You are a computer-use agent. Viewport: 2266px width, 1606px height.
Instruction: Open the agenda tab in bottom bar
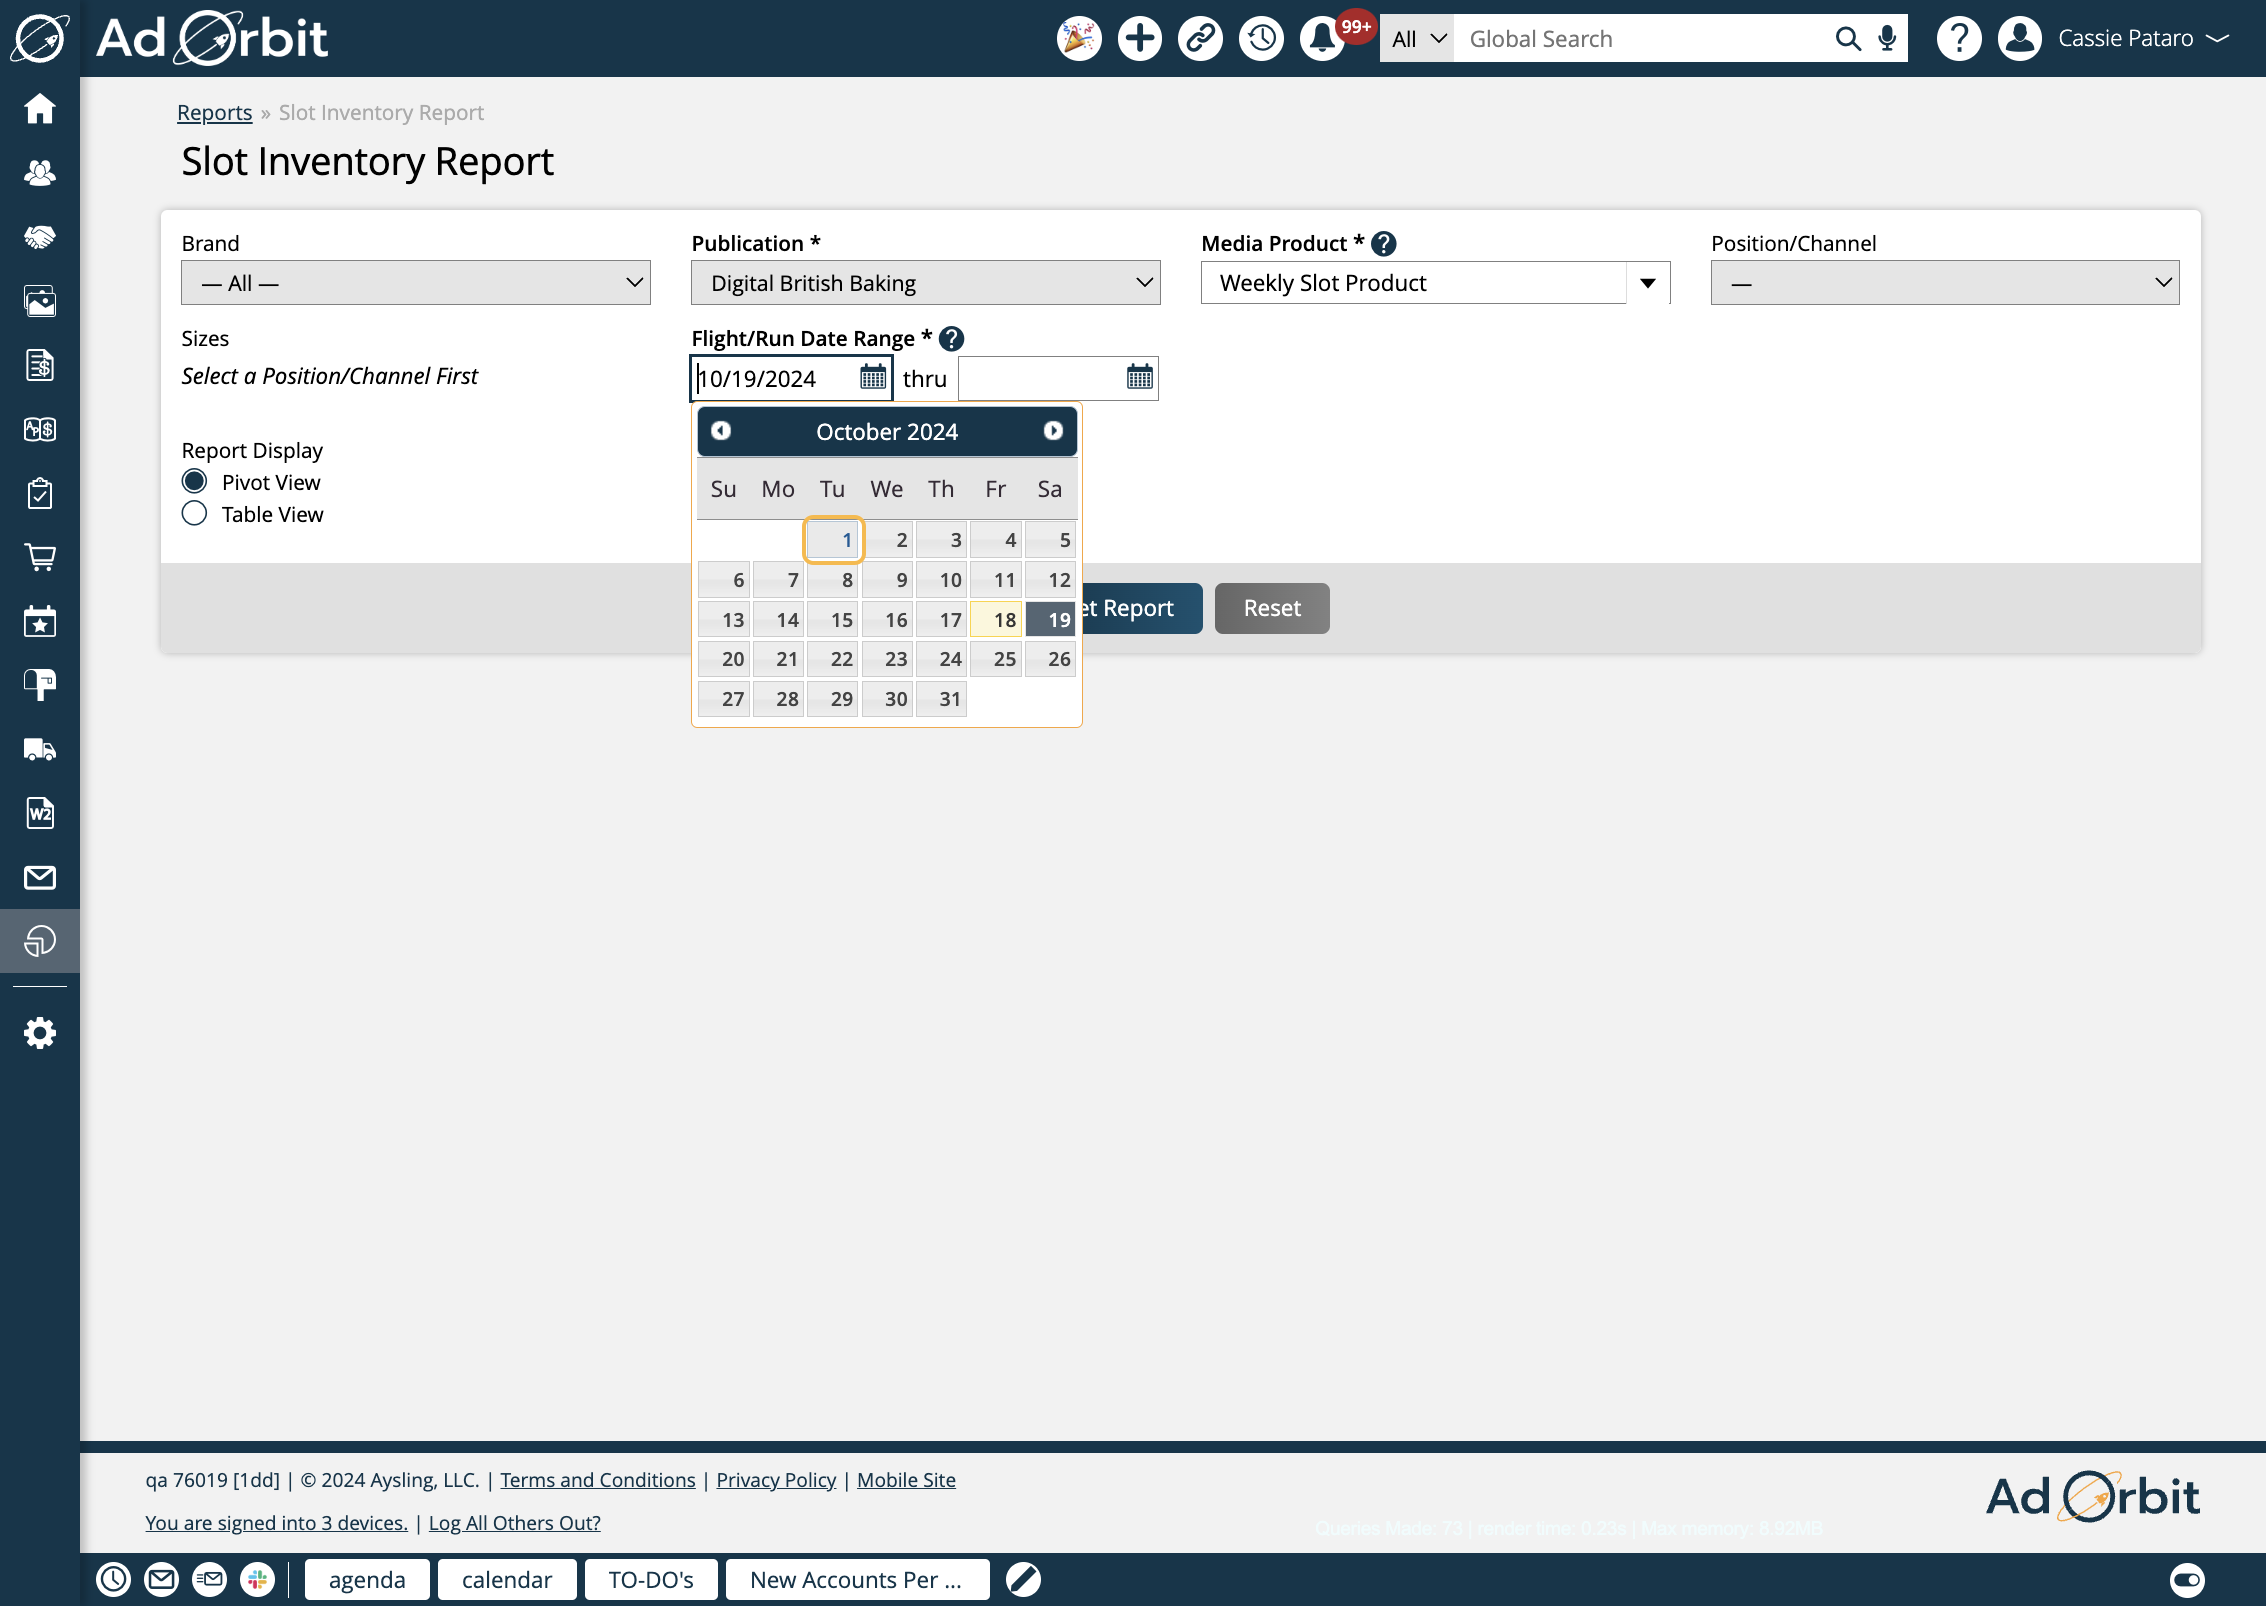click(367, 1580)
